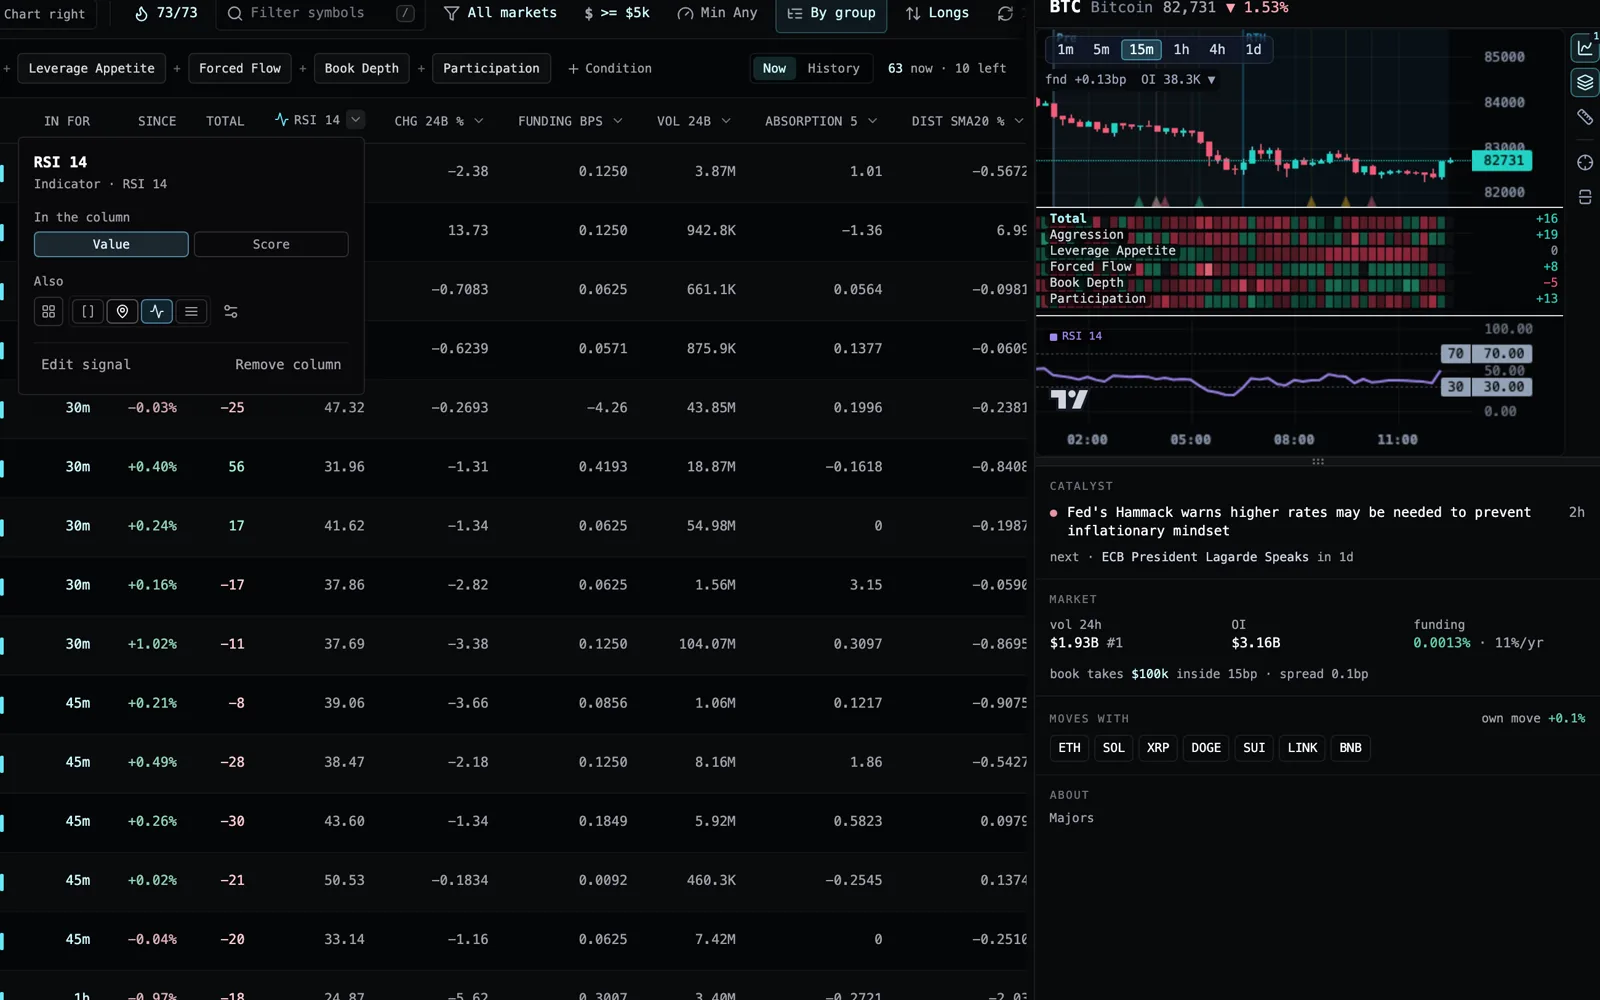Screen dimensions: 1600x1000
Task: Switch to the Now view
Action: tap(774, 68)
